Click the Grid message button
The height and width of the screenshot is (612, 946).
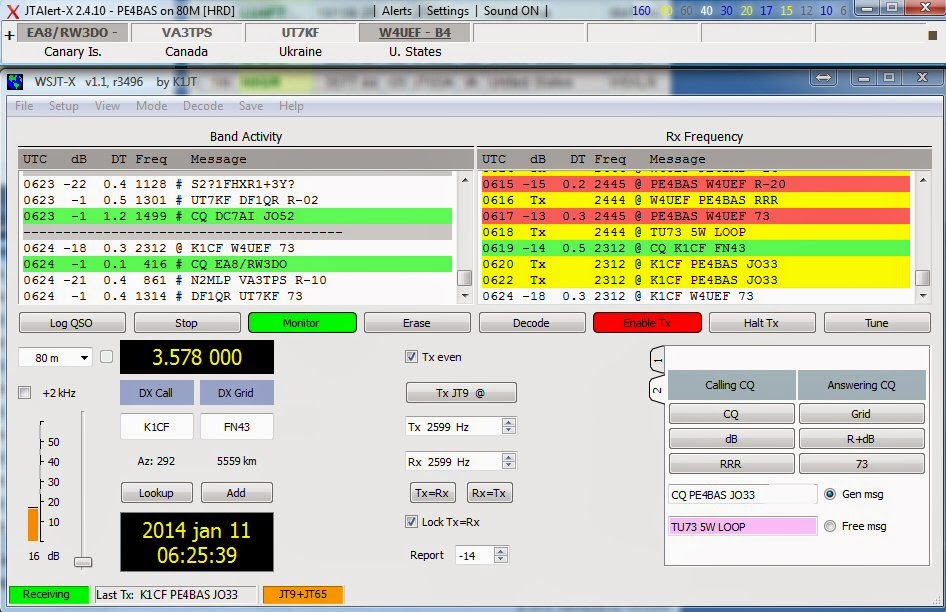pos(862,414)
